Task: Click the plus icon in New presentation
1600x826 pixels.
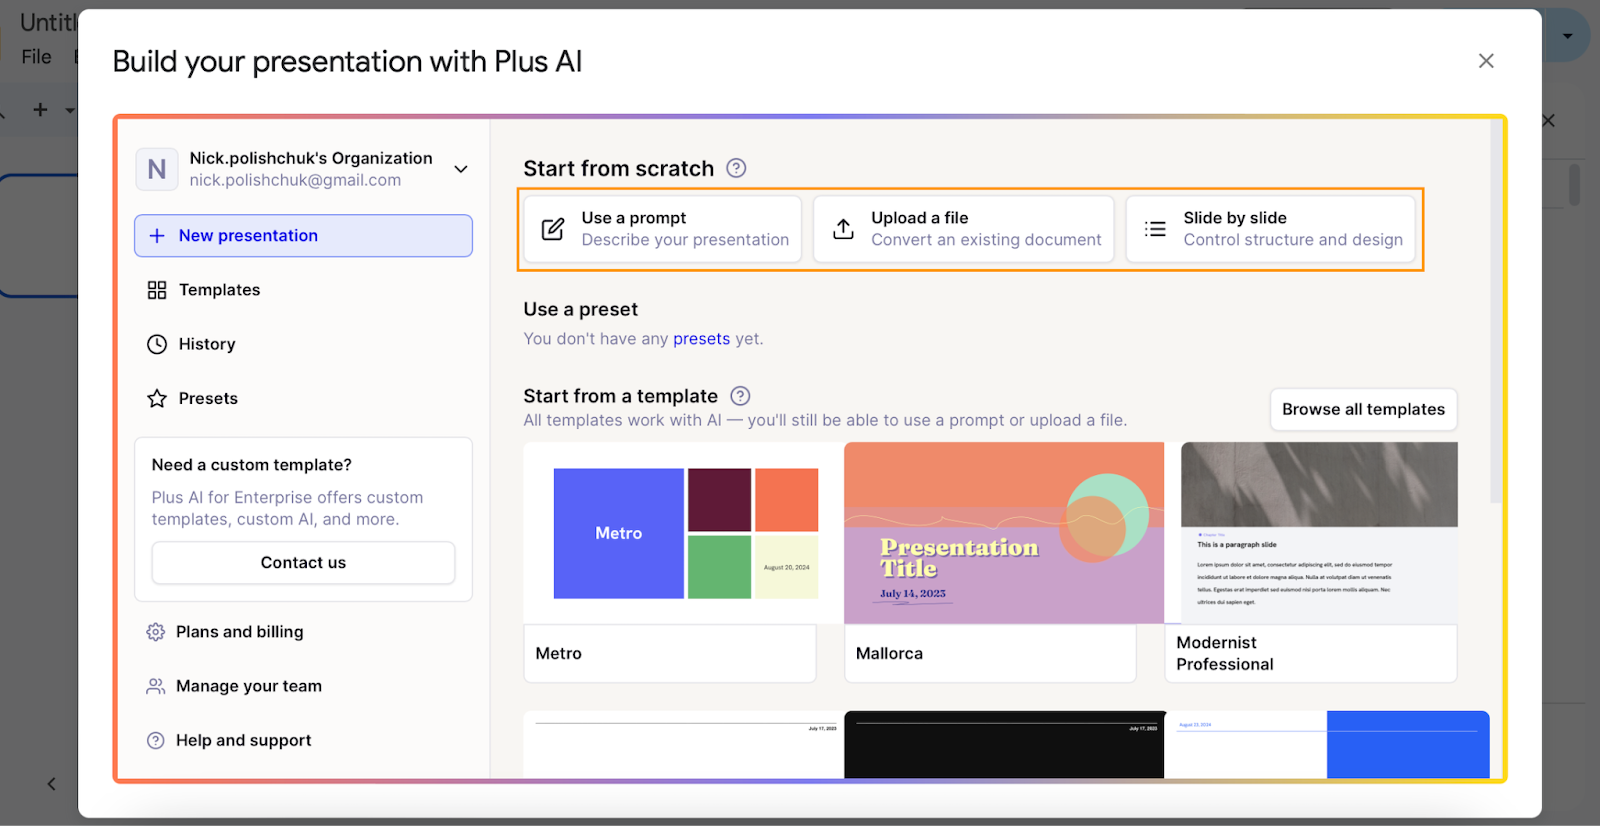Action: pos(157,236)
